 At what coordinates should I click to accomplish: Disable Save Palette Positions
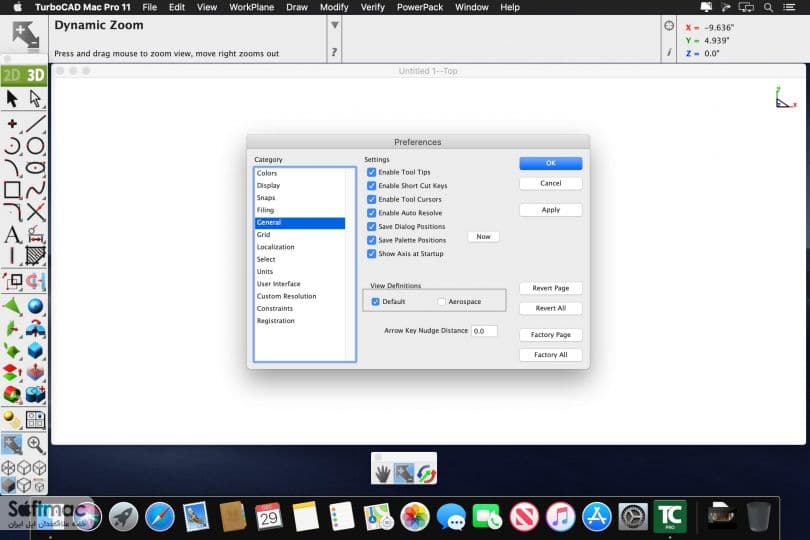click(371, 240)
